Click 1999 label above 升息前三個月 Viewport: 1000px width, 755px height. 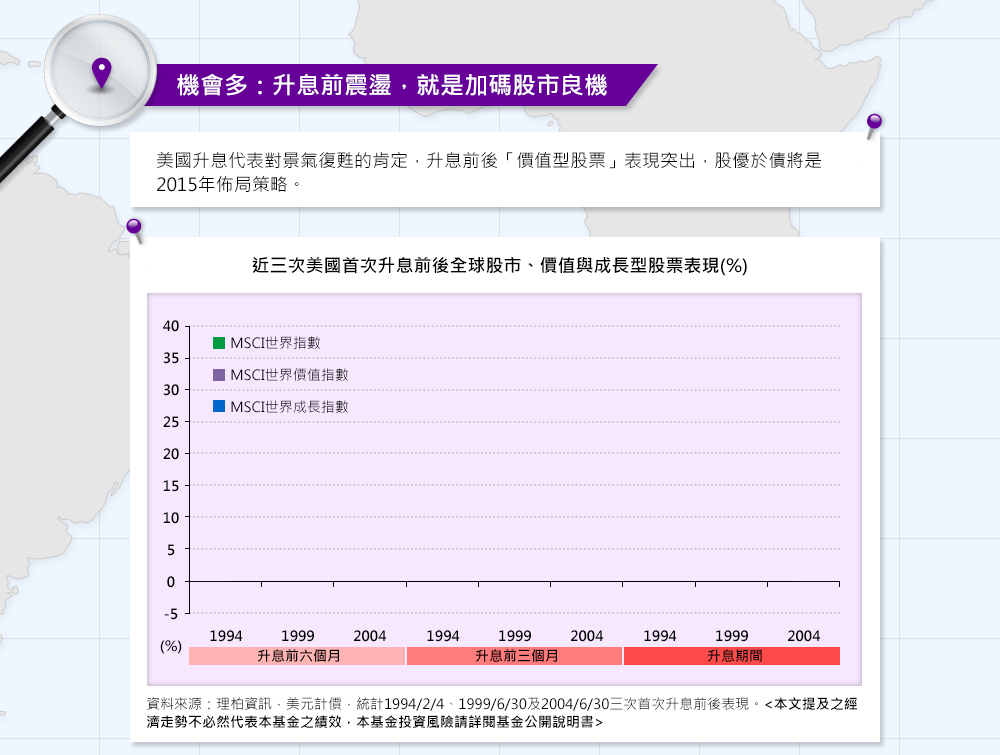coord(515,636)
